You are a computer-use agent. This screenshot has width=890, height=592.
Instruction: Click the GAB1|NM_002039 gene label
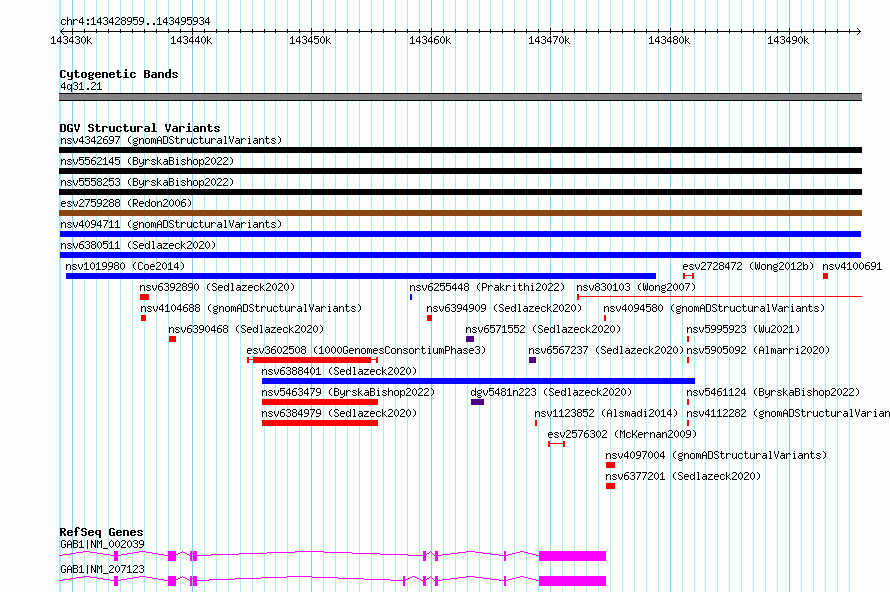tap(102, 544)
